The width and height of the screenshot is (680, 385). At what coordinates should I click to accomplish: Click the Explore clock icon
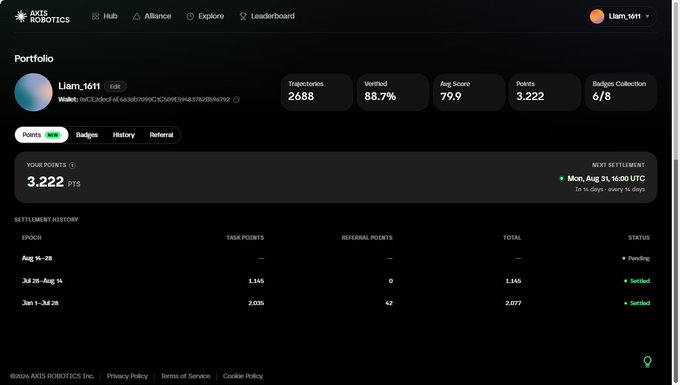point(190,16)
